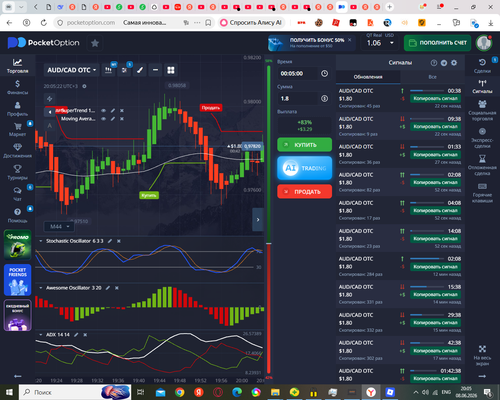
Task: Open the user avatar profile menu
Action: (484, 43)
